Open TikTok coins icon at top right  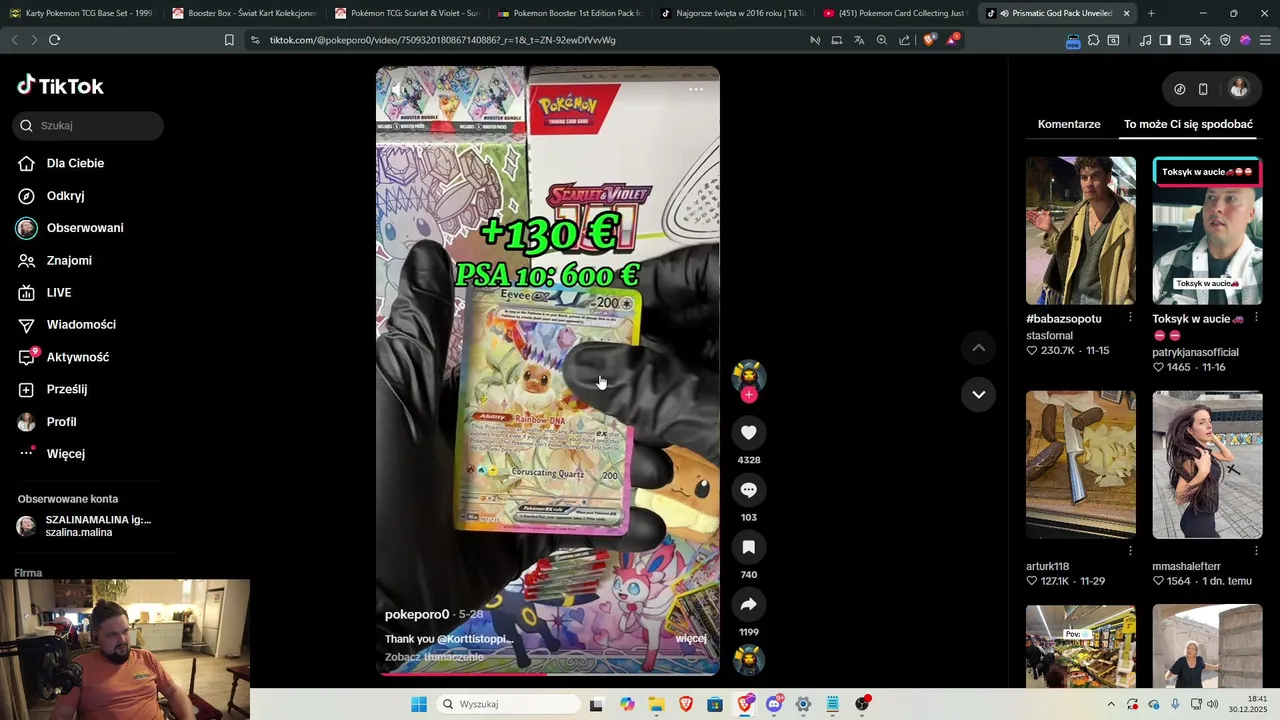click(1179, 89)
